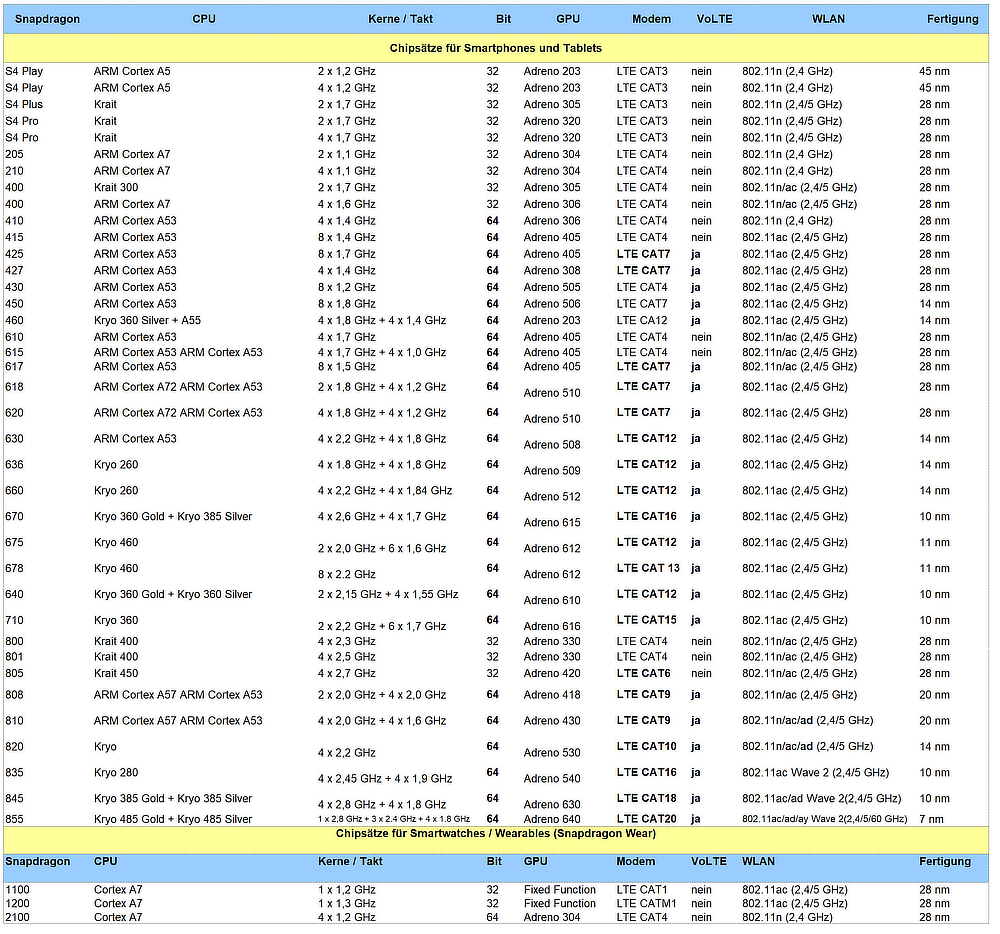Click the 'Kryo 385 Gold + Kryo 385 Silver' cell
This screenshot has width=1000, height=934.
[173, 799]
